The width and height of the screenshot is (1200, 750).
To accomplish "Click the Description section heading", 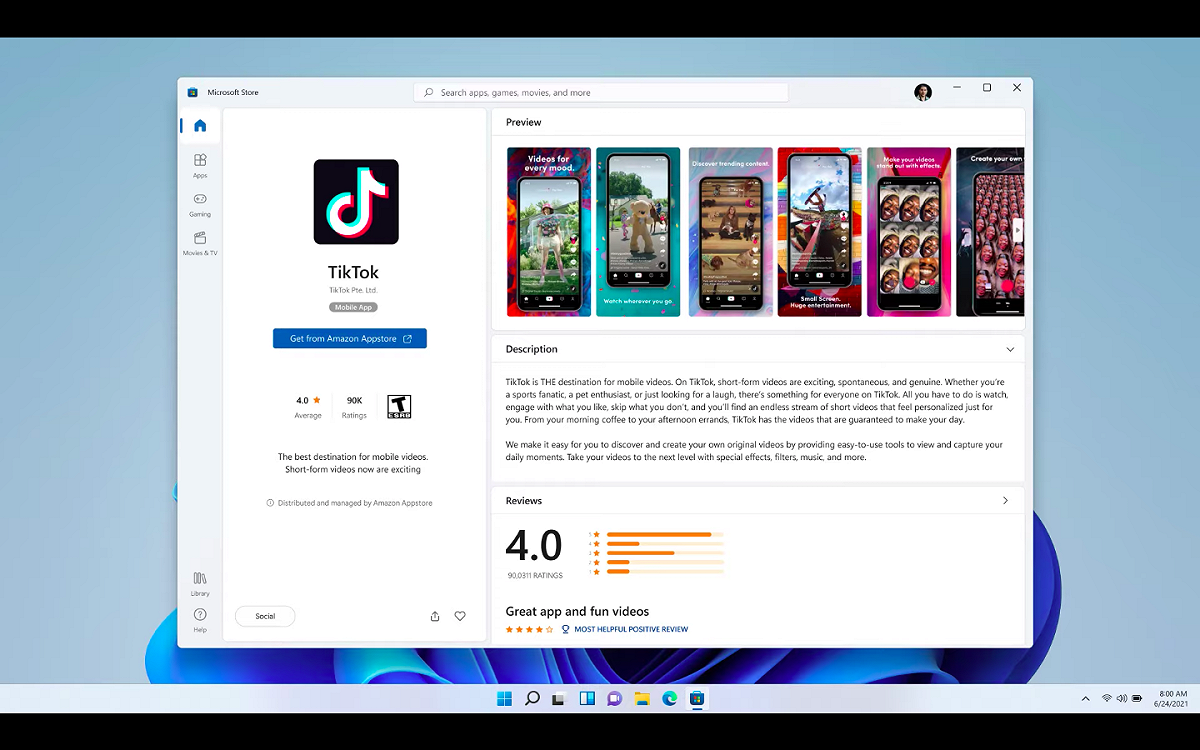I will pyautogui.click(x=532, y=350).
